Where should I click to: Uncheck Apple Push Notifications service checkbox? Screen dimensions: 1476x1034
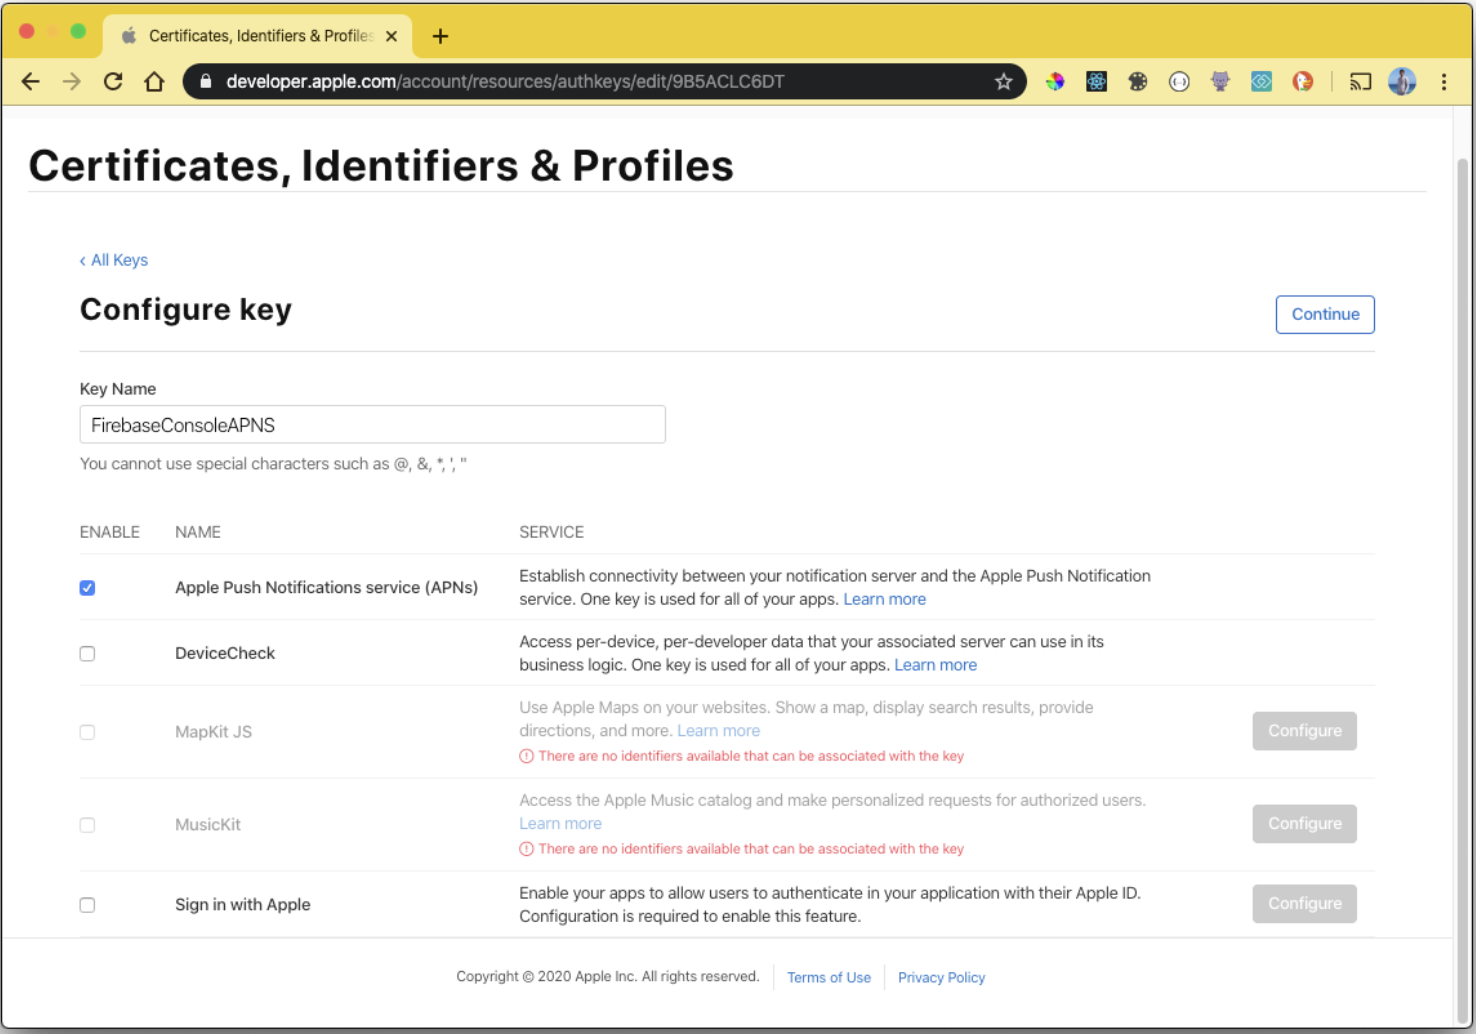coord(88,588)
